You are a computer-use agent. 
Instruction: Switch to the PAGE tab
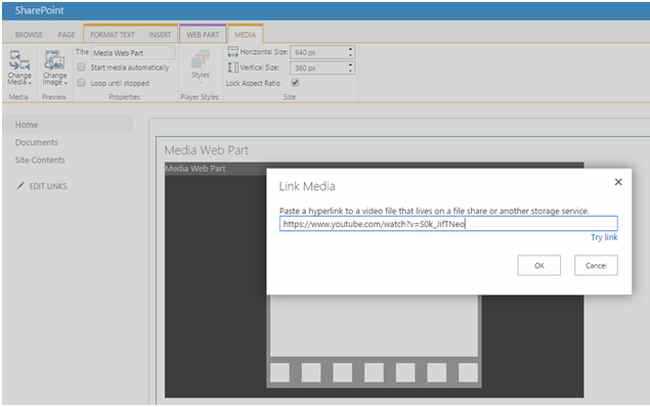[x=66, y=35]
